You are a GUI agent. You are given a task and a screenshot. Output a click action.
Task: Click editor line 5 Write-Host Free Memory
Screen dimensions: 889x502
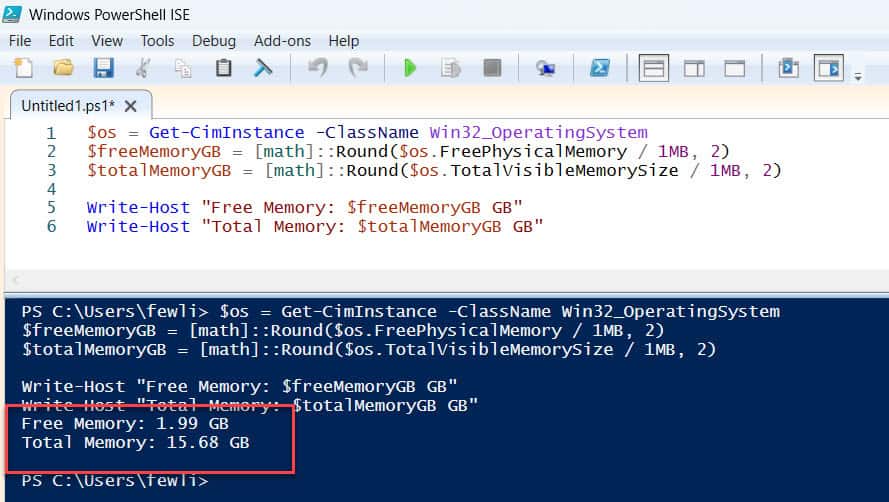point(304,208)
